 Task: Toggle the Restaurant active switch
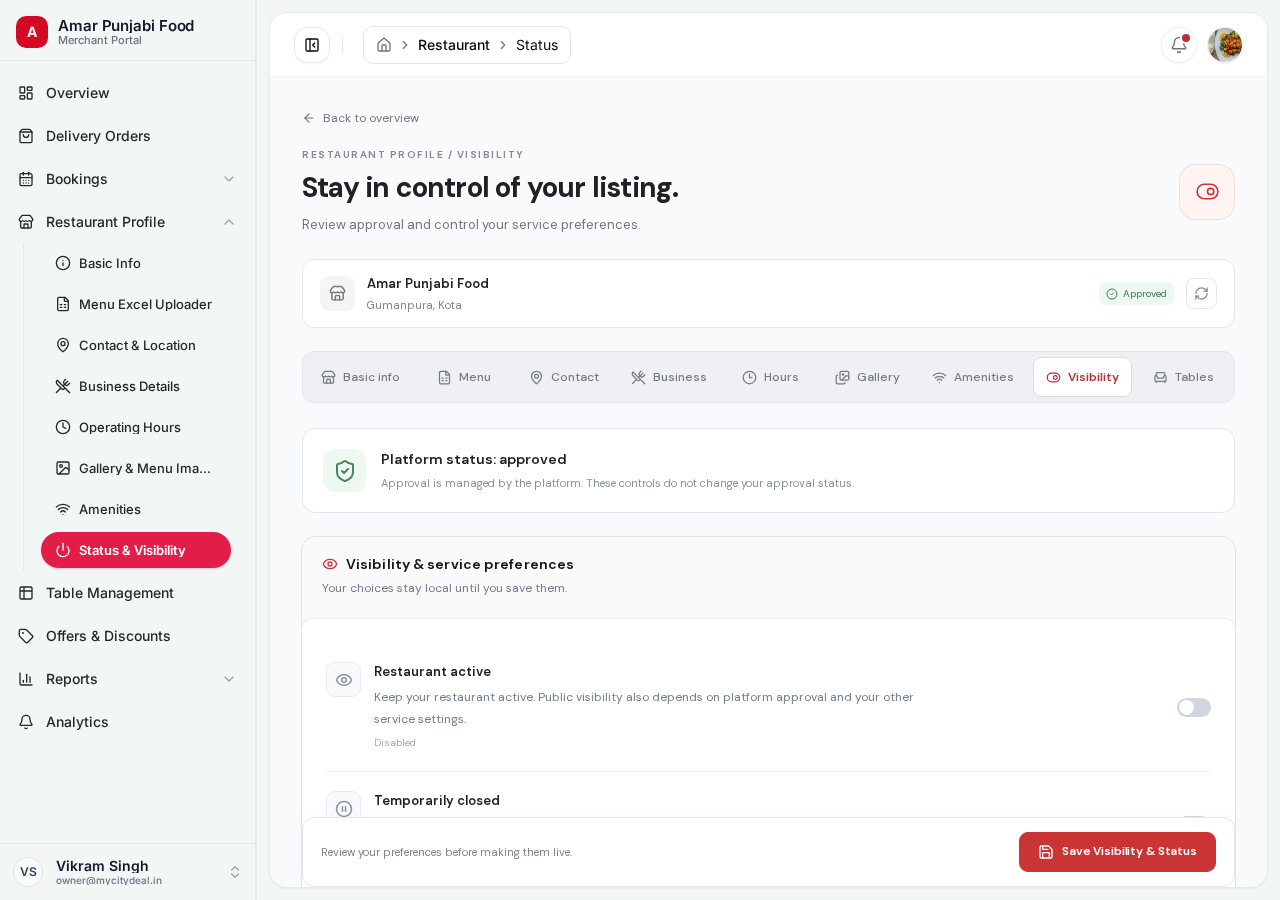coord(1194,707)
